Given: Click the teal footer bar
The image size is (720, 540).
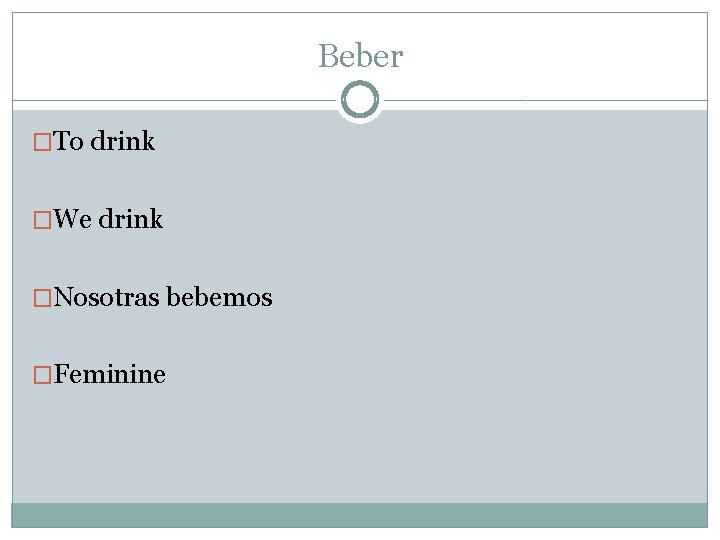Looking at the screenshot, I should pos(360,515).
